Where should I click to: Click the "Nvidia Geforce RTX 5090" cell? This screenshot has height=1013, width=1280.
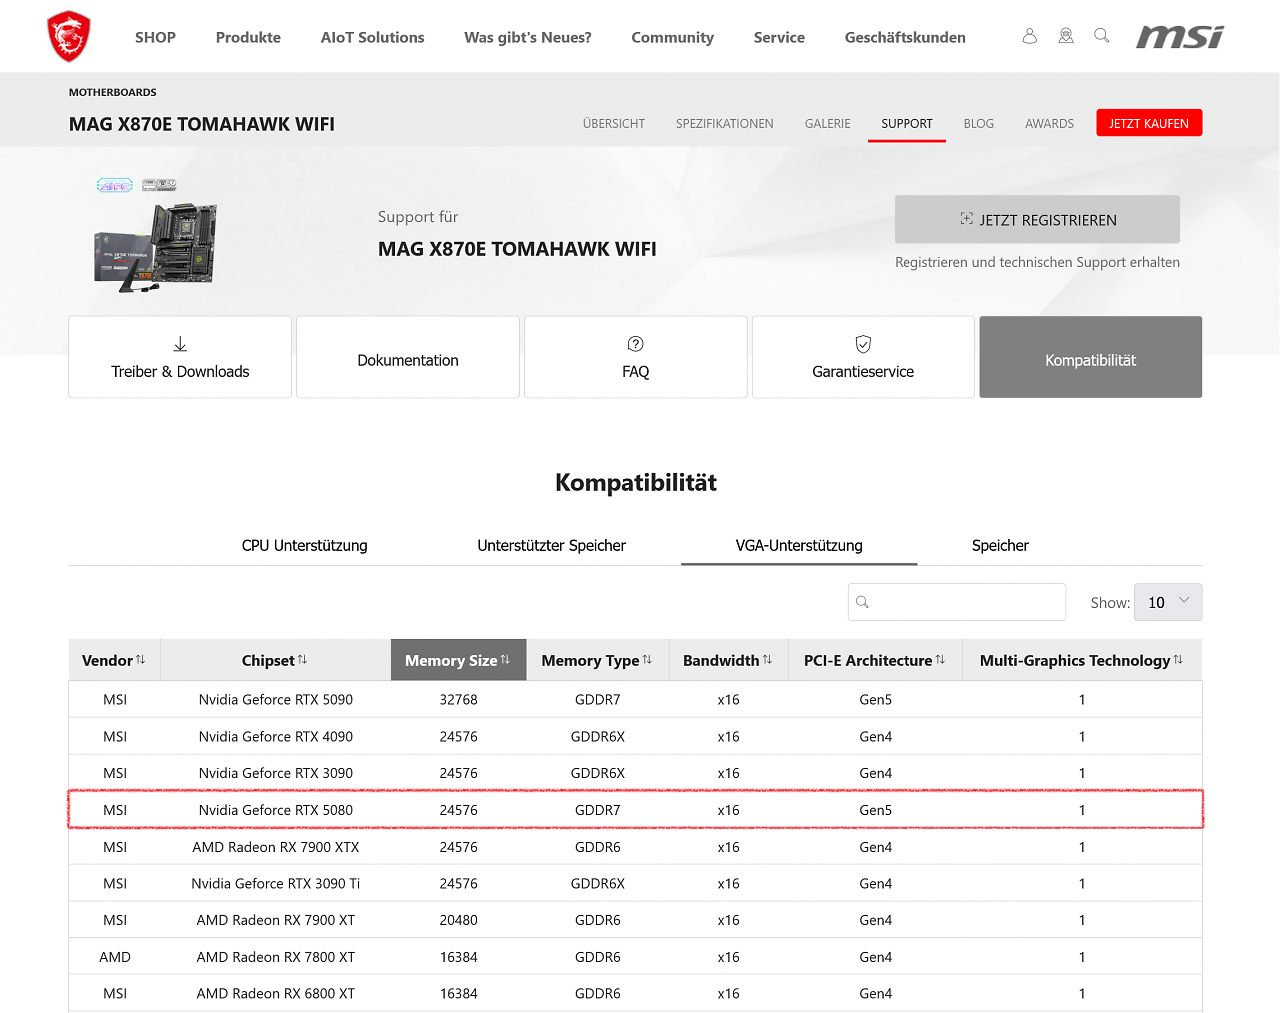(276, 700)
